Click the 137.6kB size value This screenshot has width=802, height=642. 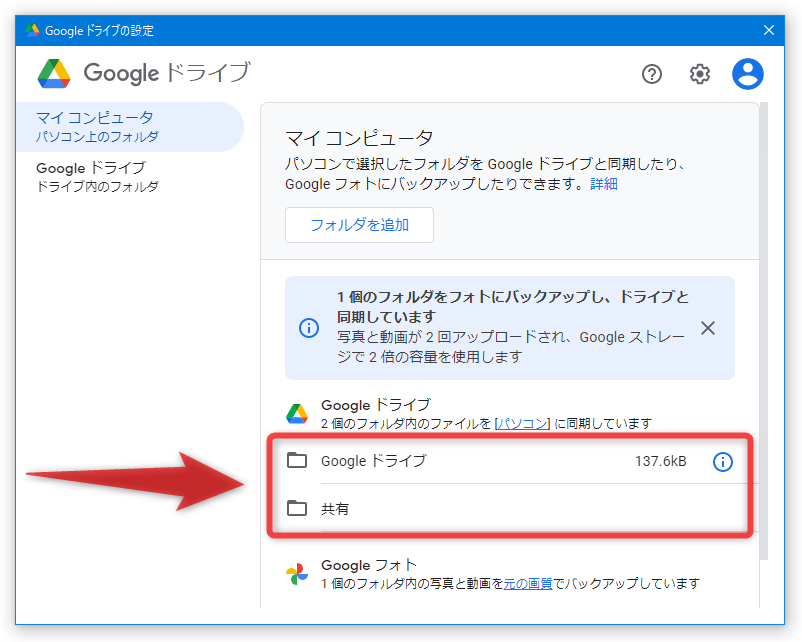coord(660,461)
